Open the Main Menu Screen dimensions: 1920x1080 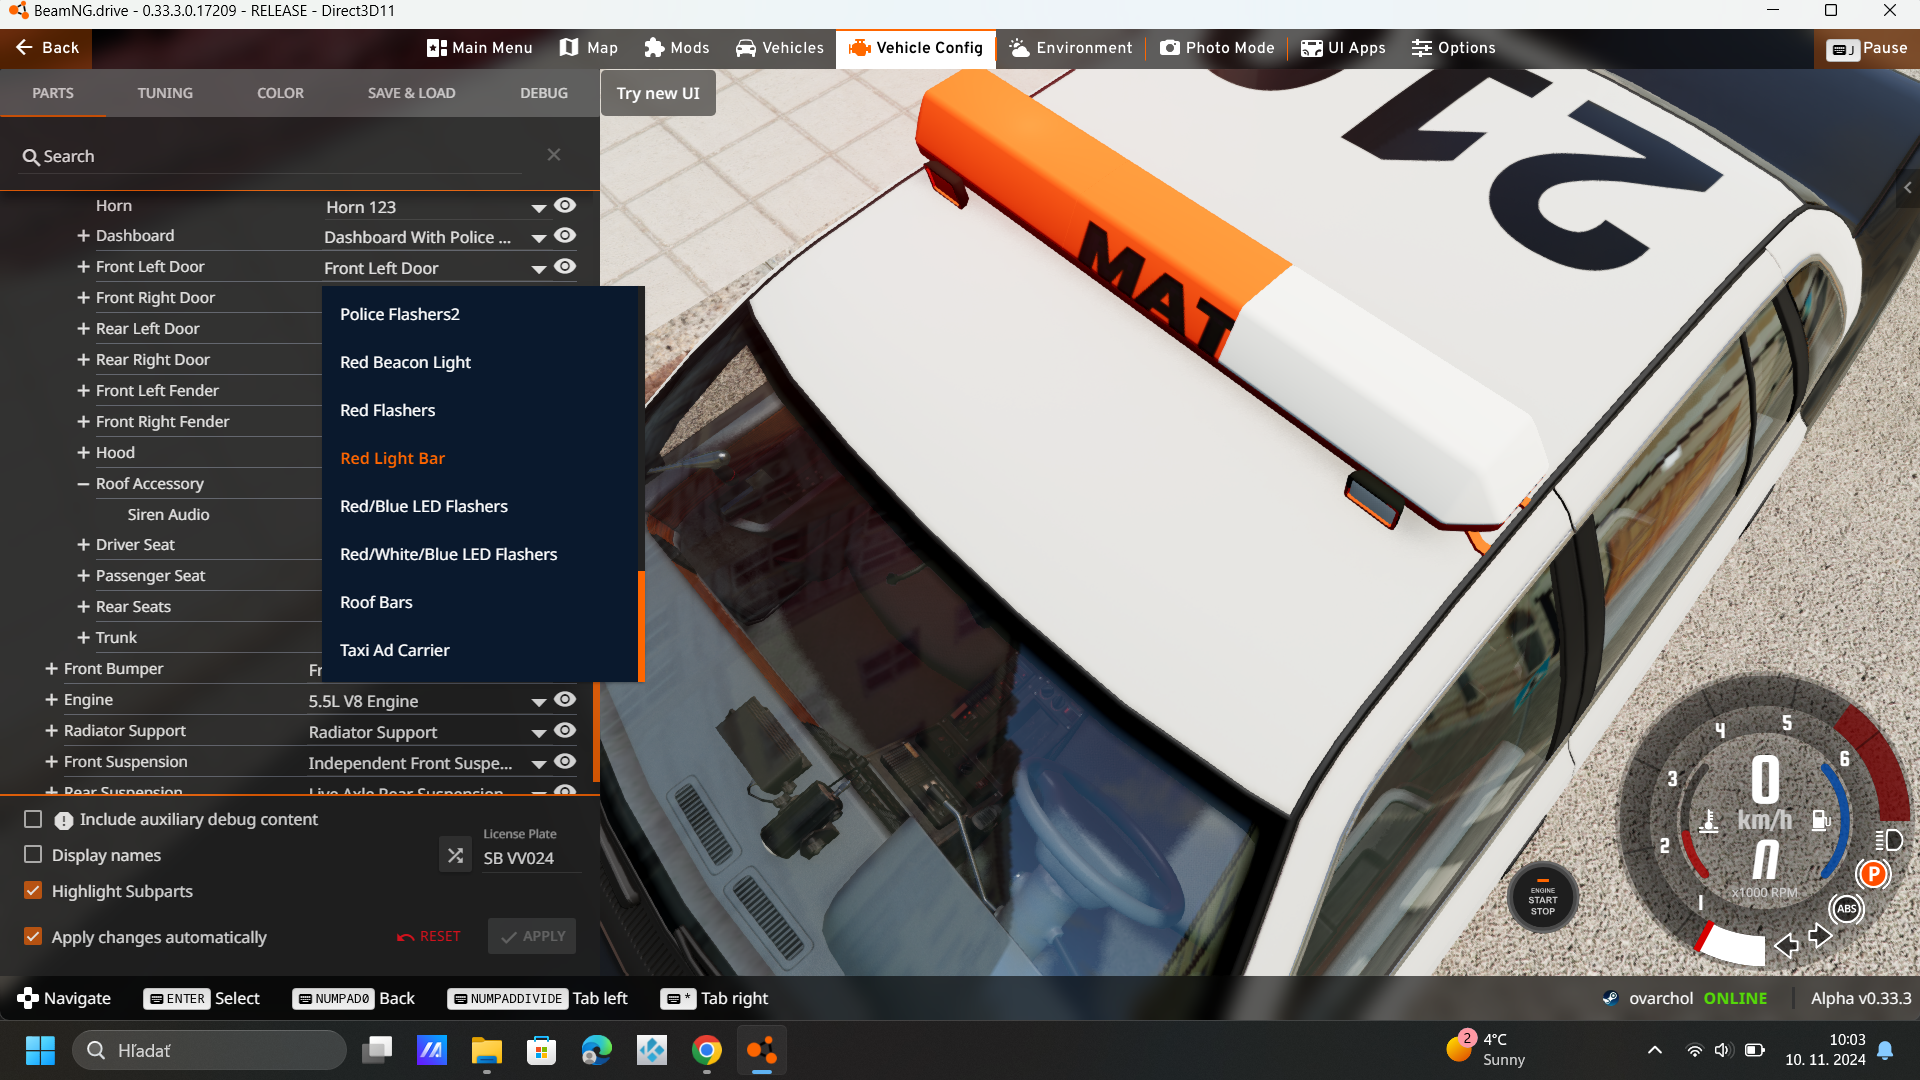479,48
